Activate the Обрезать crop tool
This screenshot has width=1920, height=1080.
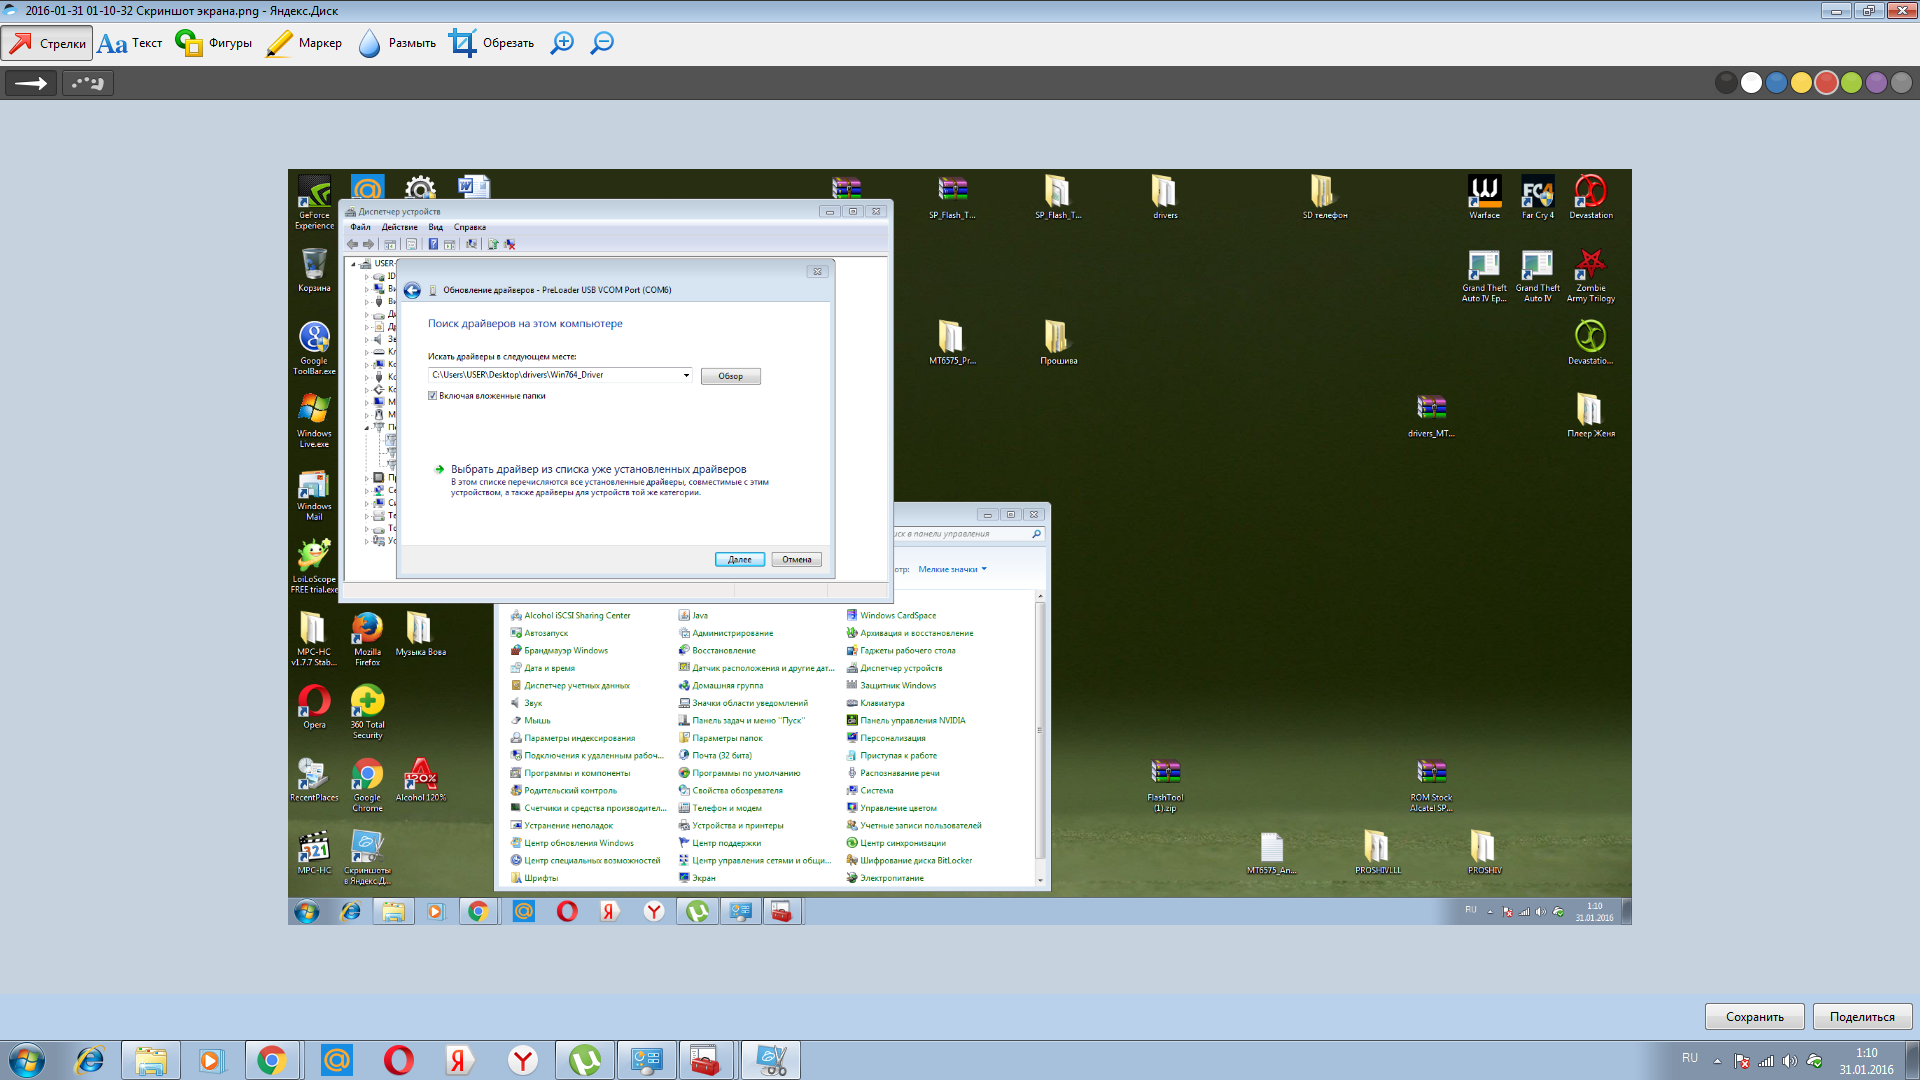point(491,43)
